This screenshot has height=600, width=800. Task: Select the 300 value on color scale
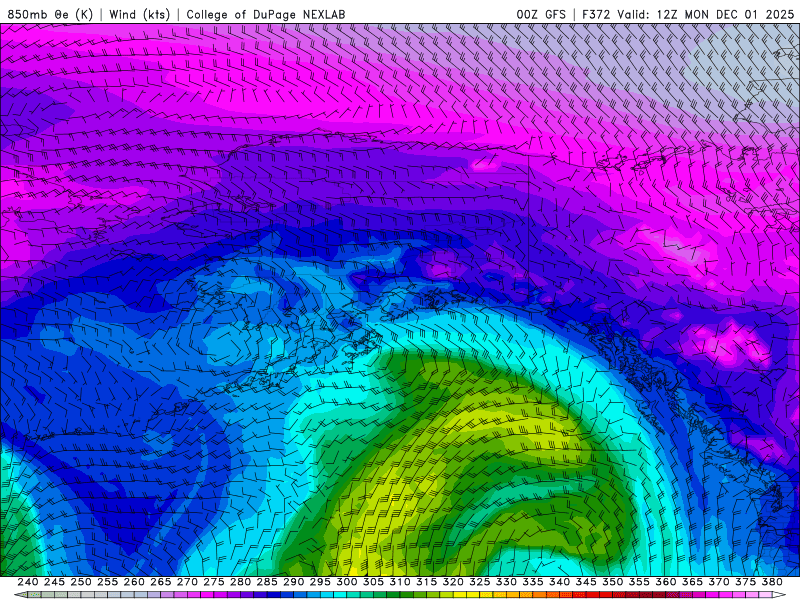tap(347, 582)
